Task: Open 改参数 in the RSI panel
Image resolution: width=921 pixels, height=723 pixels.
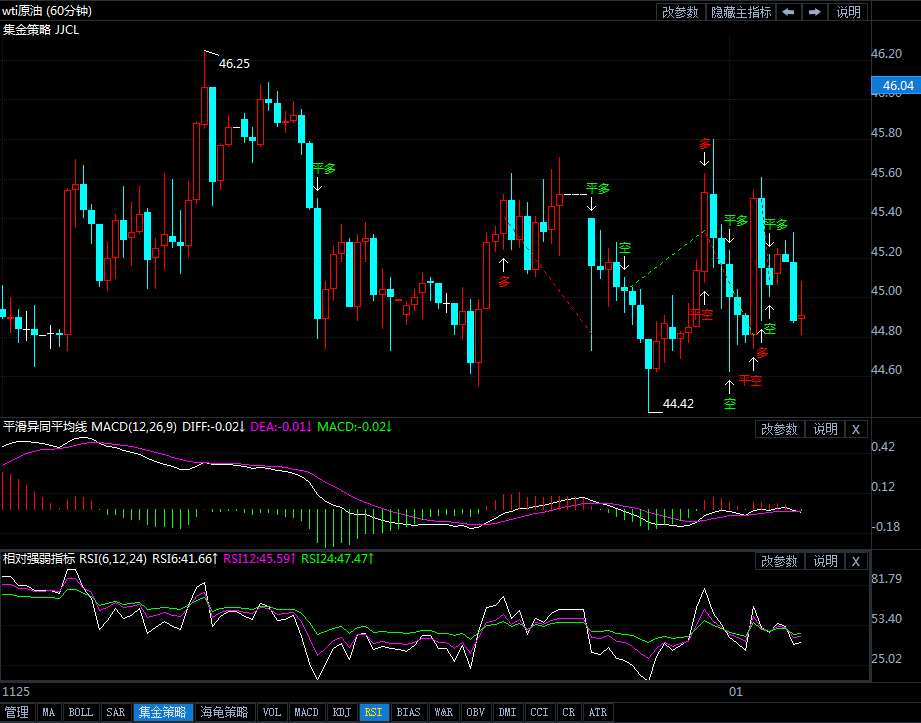Action: [779, 562]
